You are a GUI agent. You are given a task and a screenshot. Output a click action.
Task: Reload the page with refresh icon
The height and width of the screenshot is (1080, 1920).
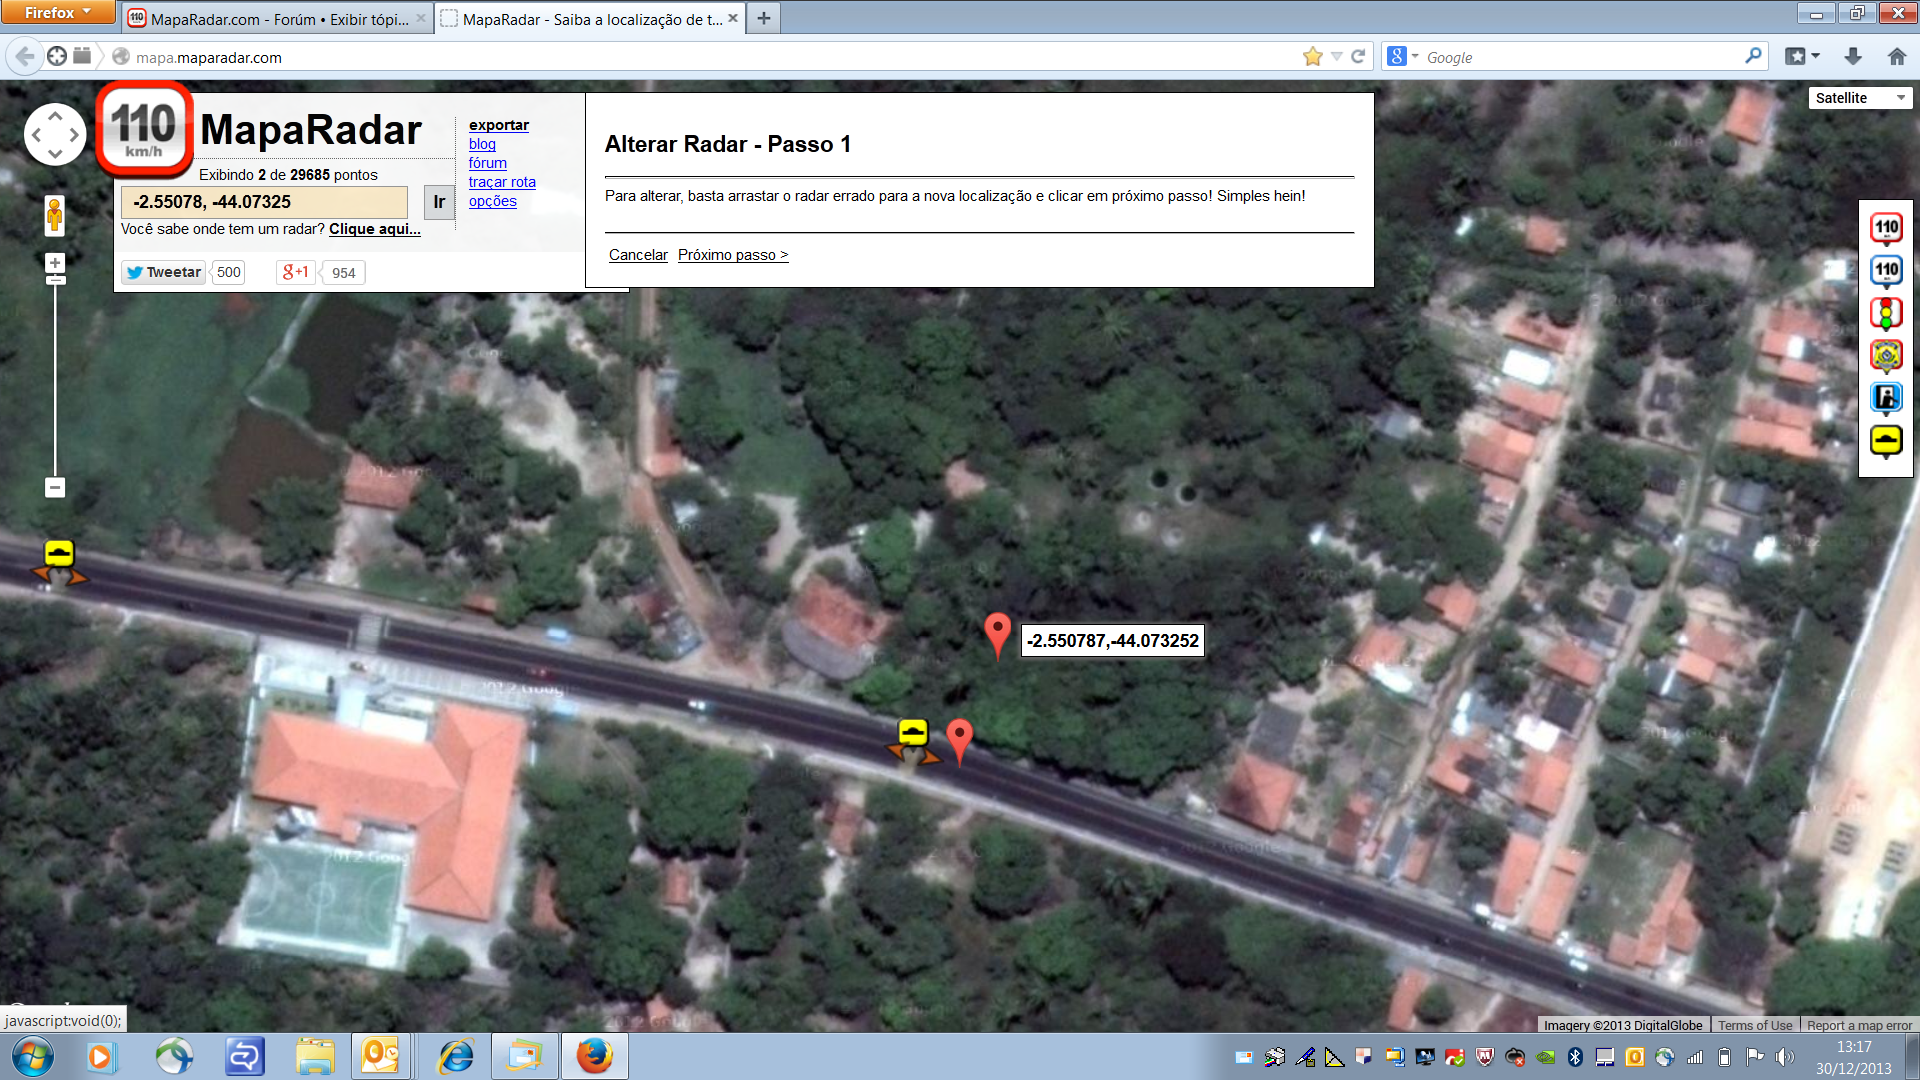click(x=1358, y=57)
